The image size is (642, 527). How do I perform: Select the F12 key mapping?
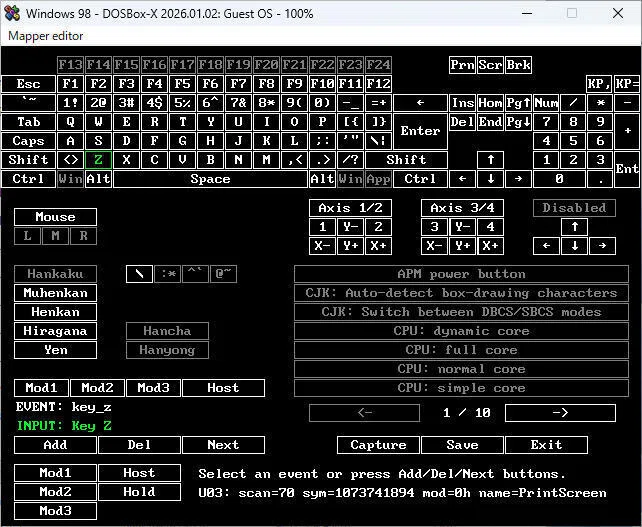coord(378,84)
